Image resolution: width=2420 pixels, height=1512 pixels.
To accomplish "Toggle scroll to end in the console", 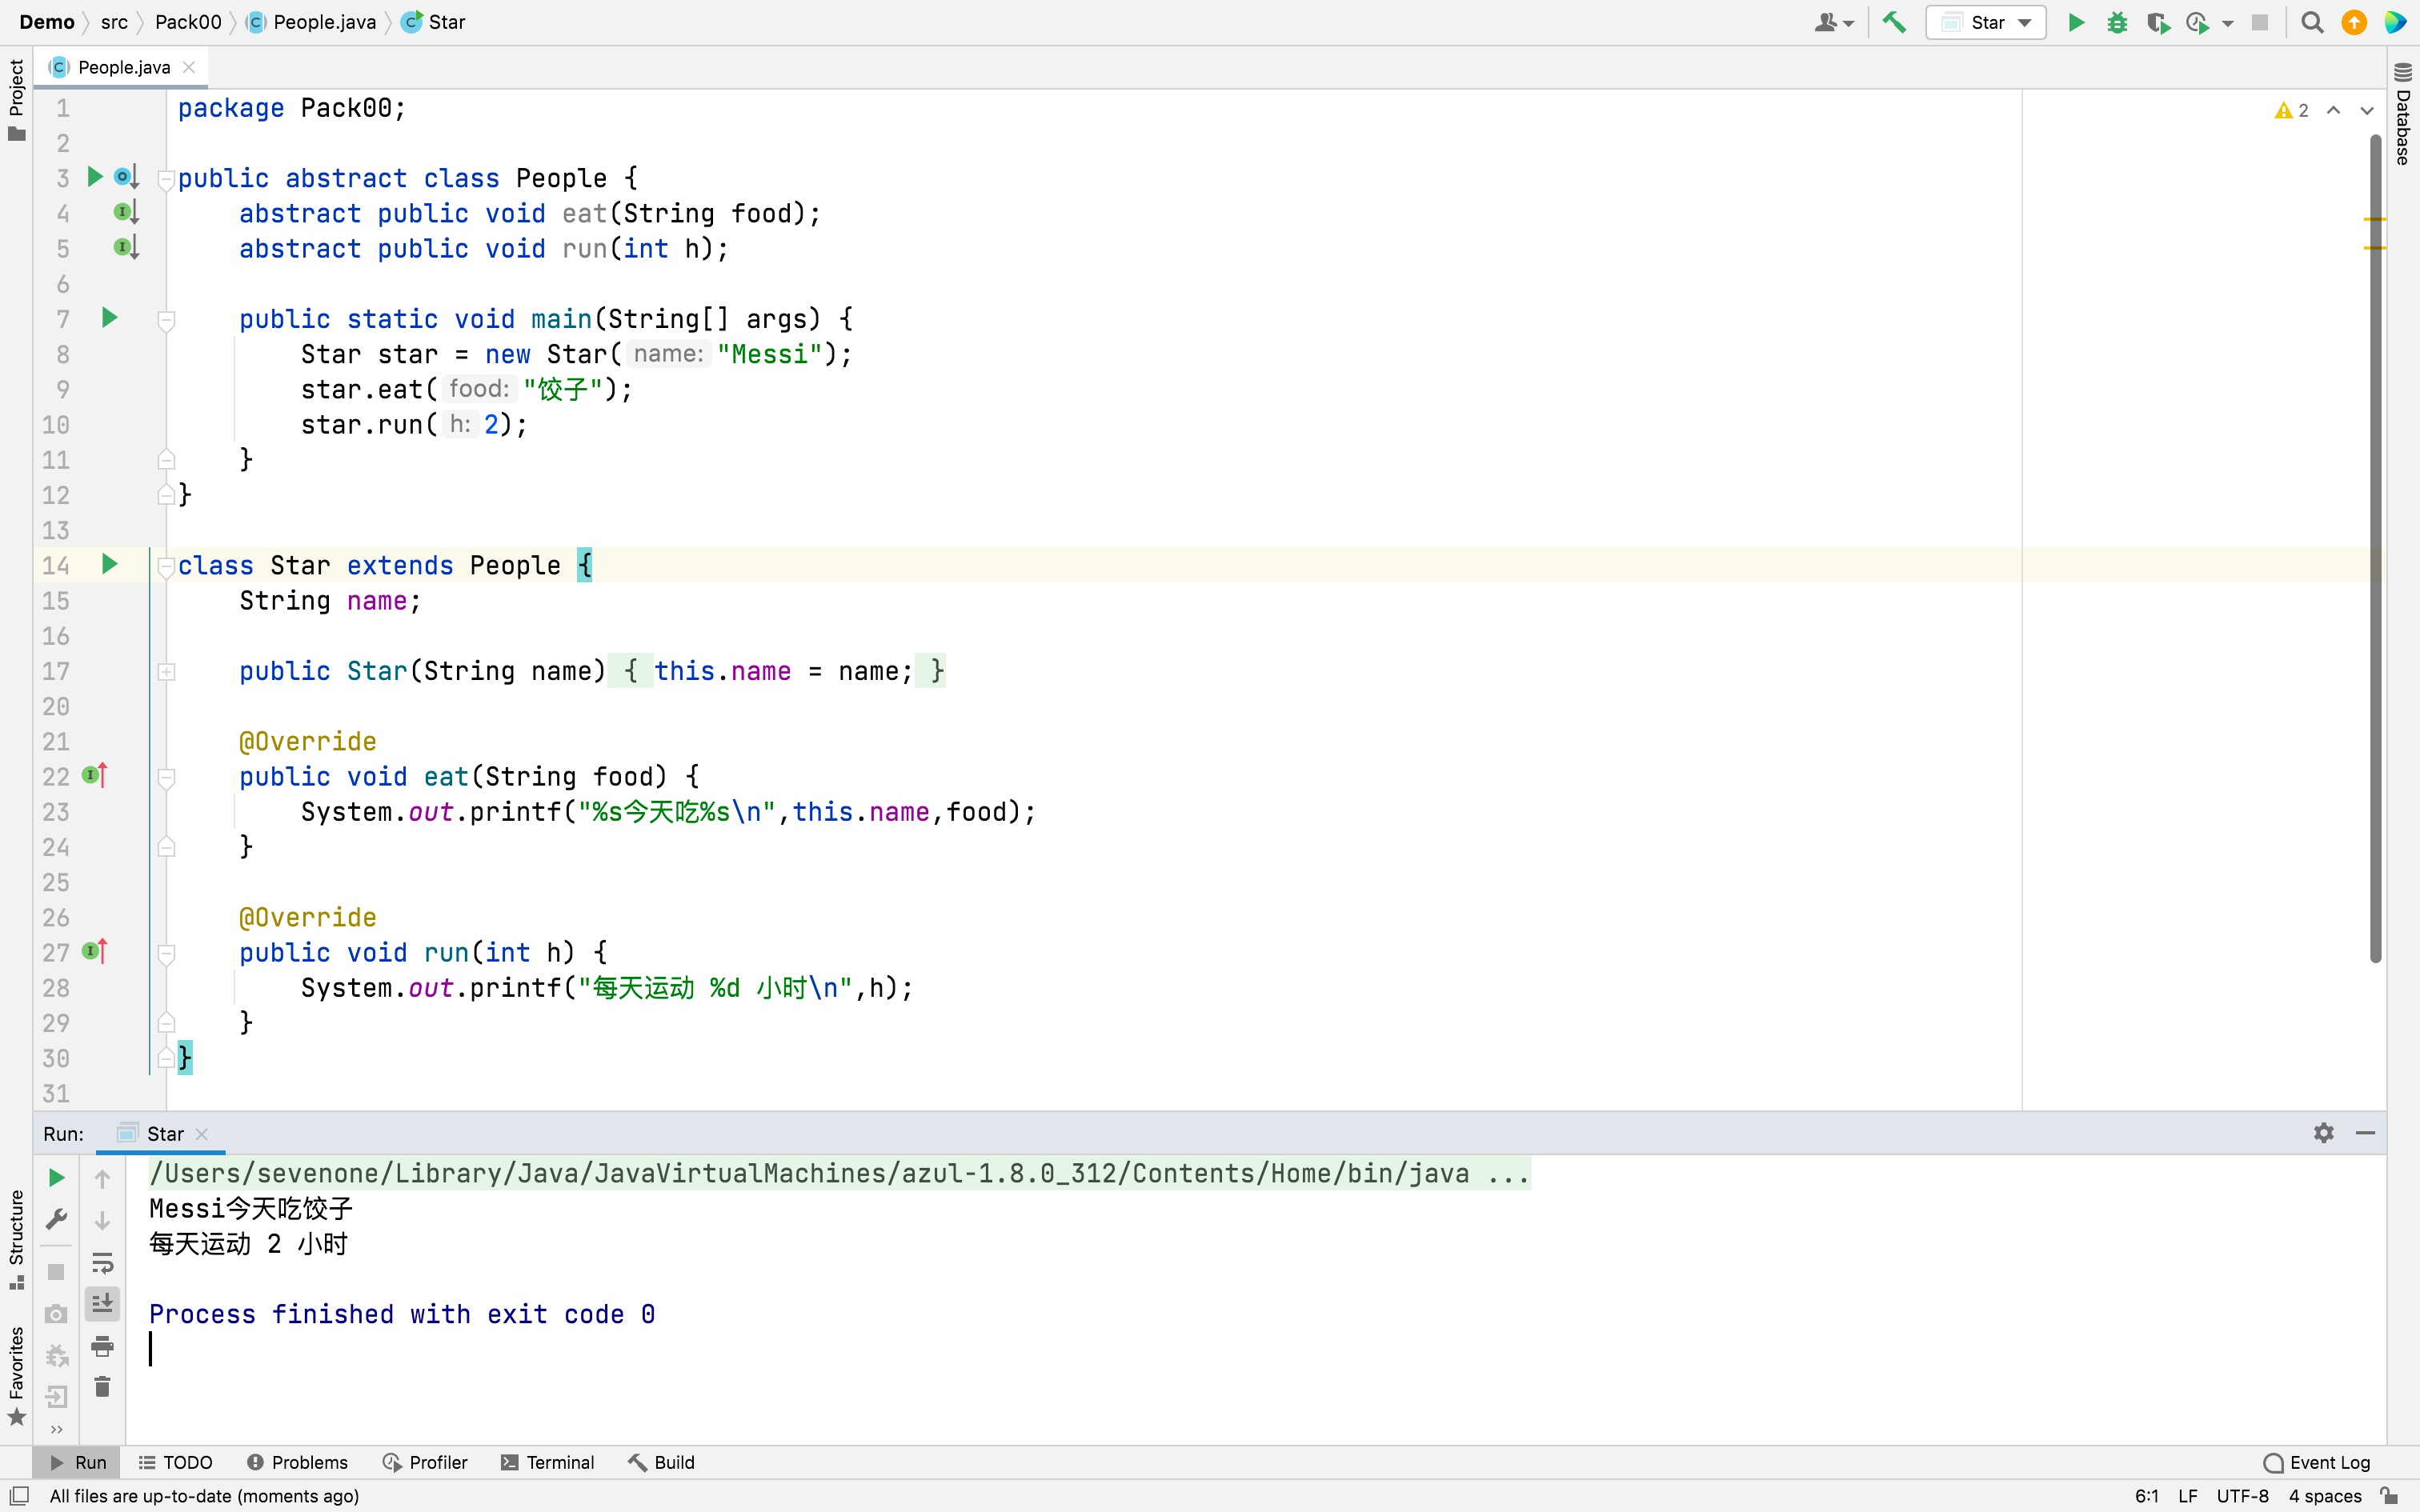I will coord(102,1303).
